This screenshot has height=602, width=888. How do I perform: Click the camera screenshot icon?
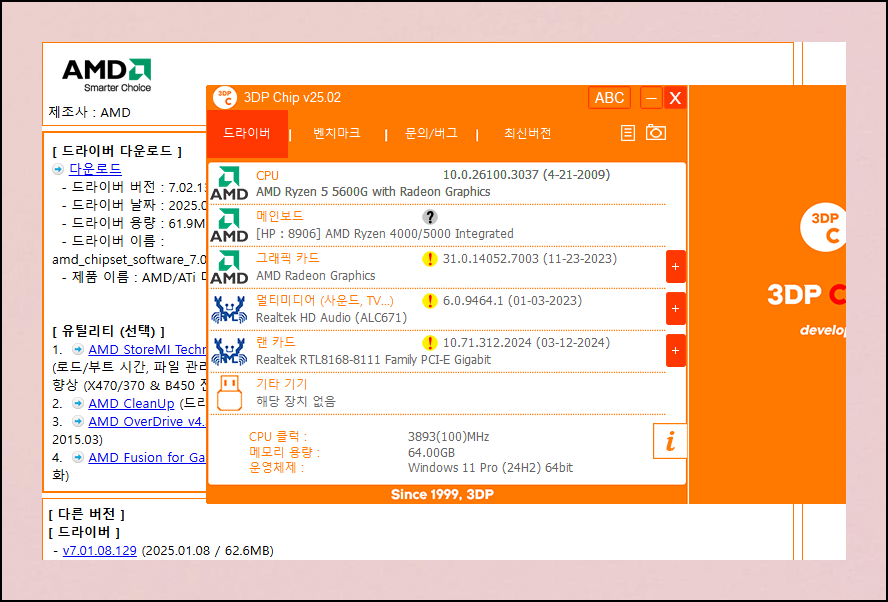[x=656, y=133]
